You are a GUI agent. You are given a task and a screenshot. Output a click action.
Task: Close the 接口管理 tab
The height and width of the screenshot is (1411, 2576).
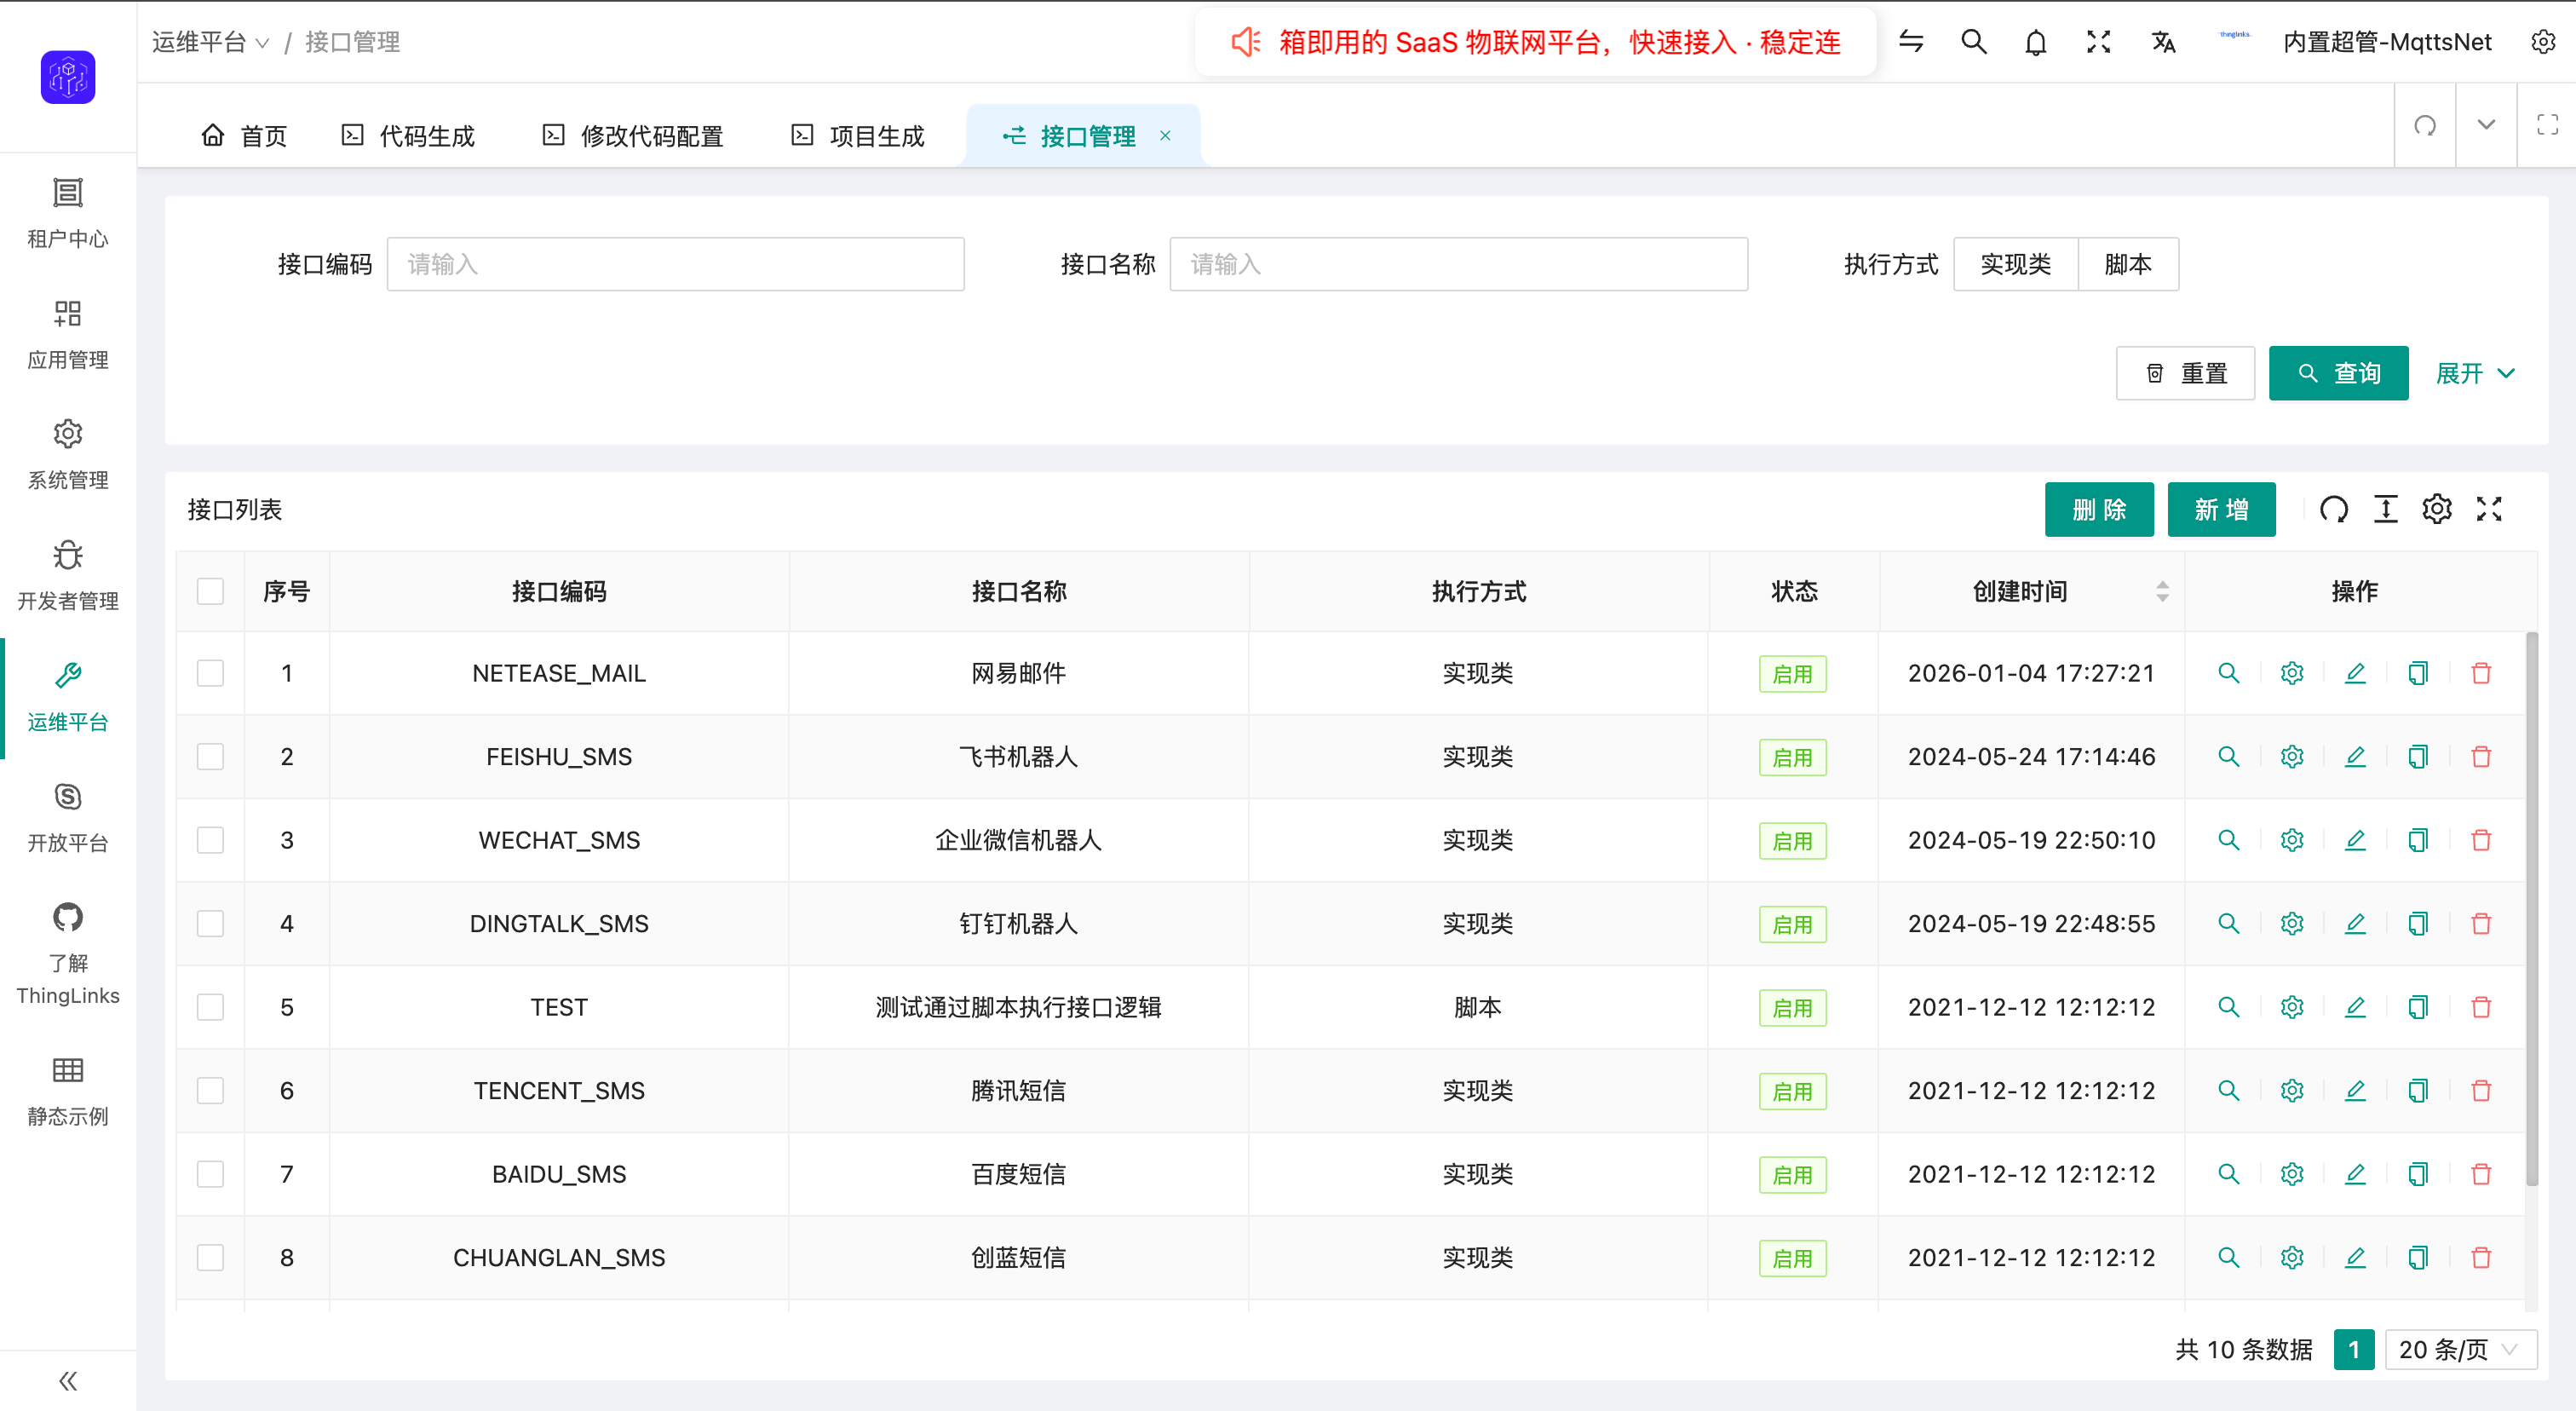[x=1165, y=136]
